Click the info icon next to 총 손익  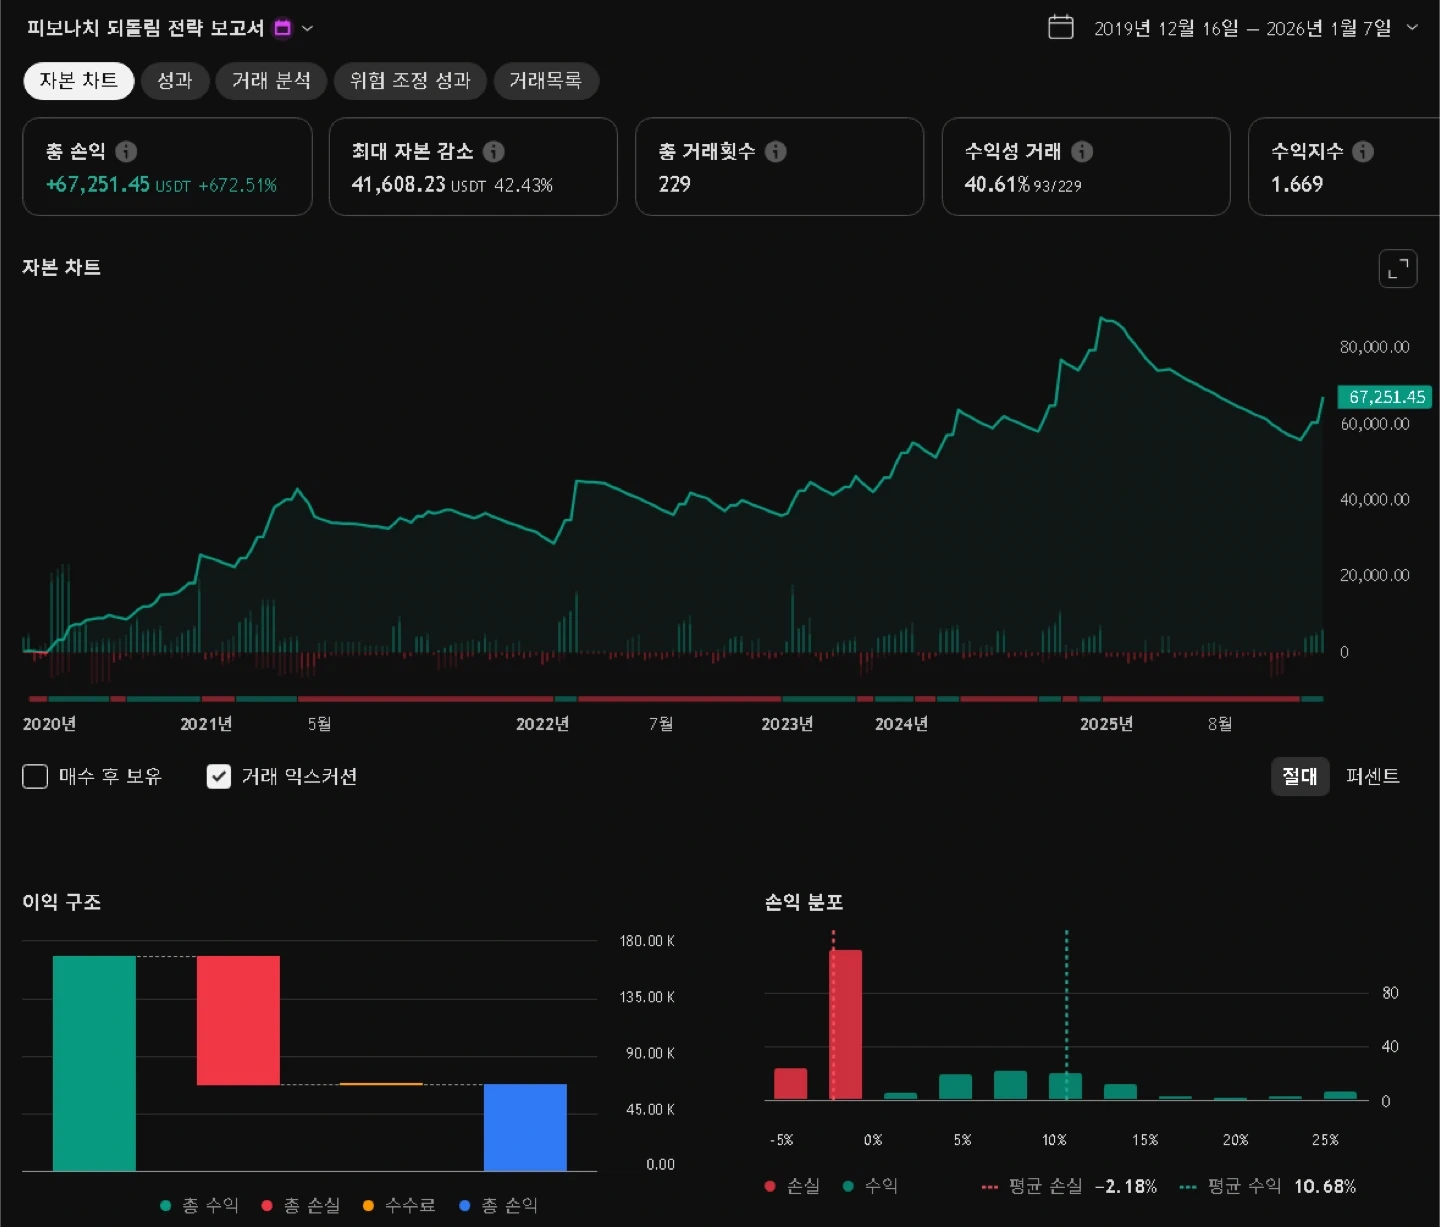point(126,151)
